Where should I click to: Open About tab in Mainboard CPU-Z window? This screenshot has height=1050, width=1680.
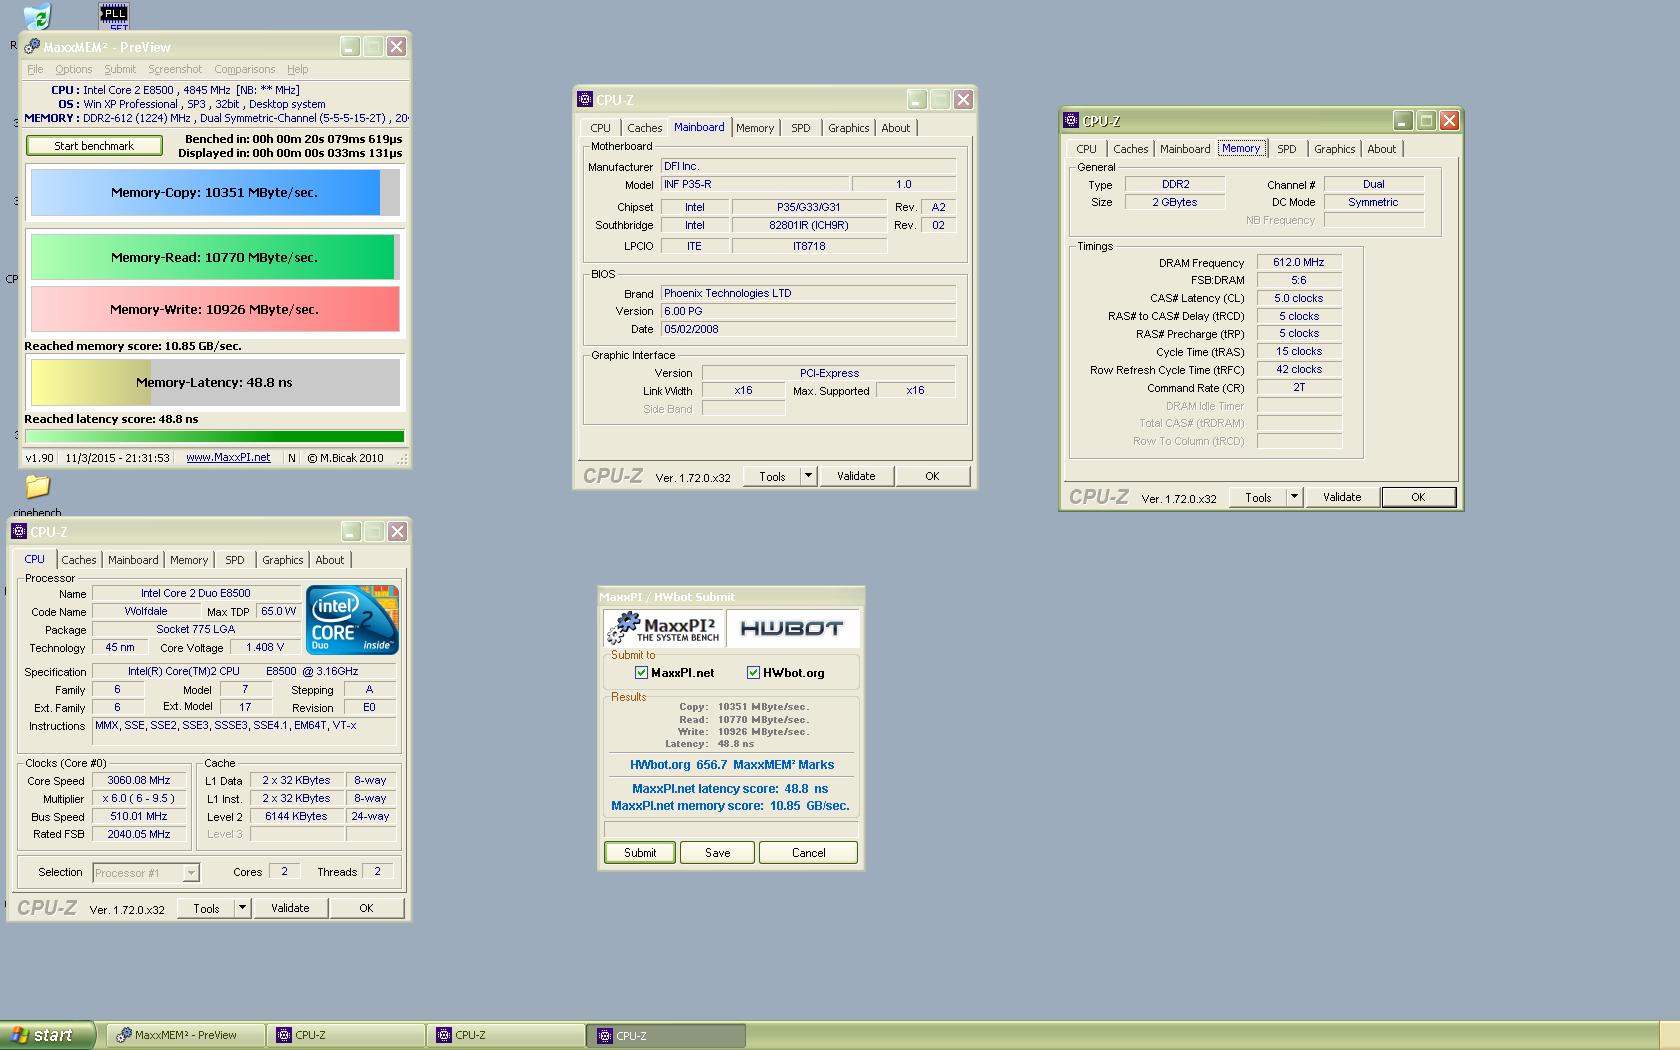pyautogui.click(x=896, y=128)
